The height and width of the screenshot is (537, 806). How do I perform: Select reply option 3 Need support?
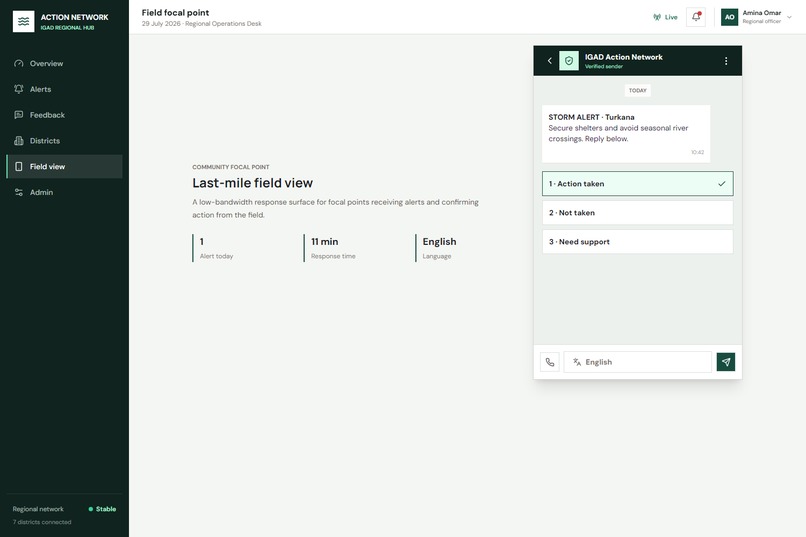point(637,242)
